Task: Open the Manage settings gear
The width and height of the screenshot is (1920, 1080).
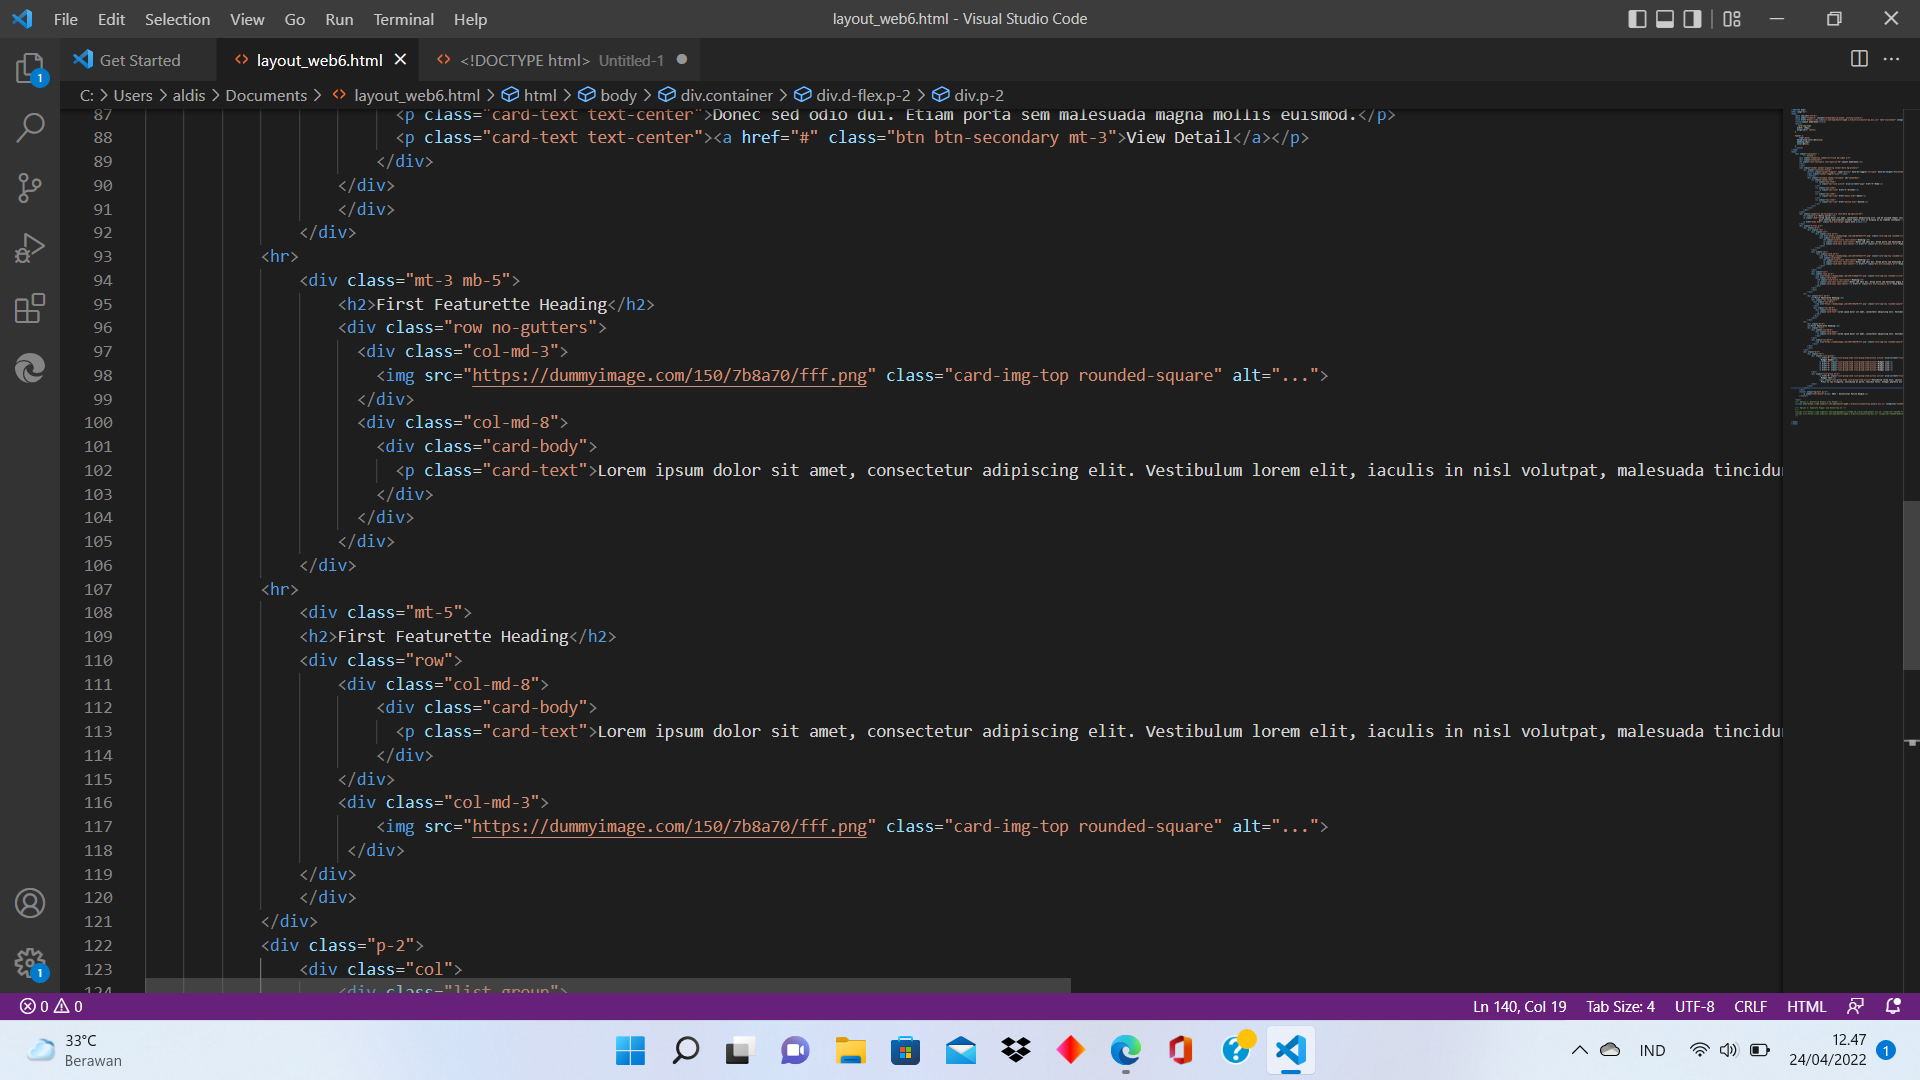Action: pyautogui.click(x=30, y=963)
